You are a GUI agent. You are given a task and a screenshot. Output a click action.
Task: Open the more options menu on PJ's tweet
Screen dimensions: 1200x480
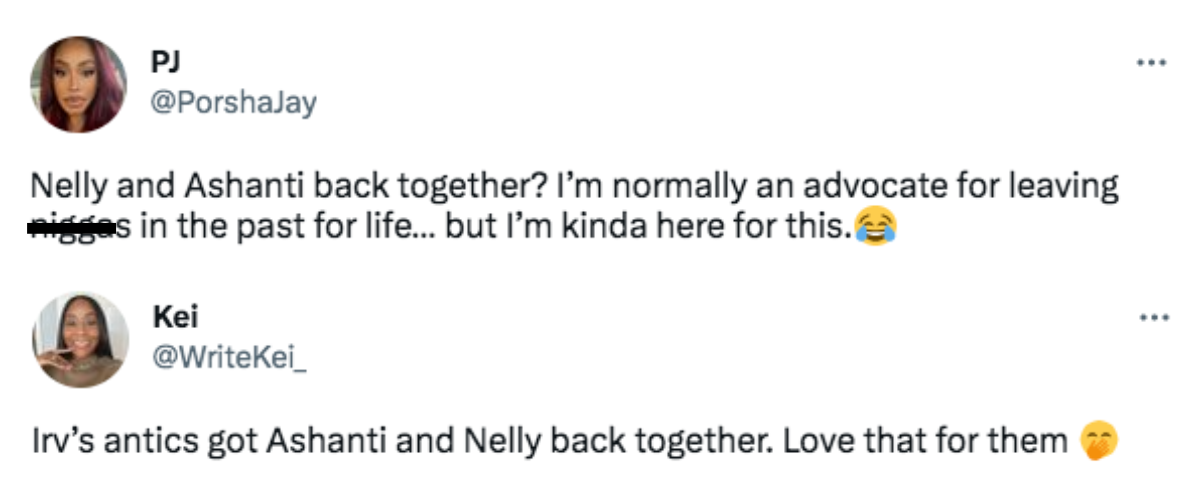(1152, 61)
